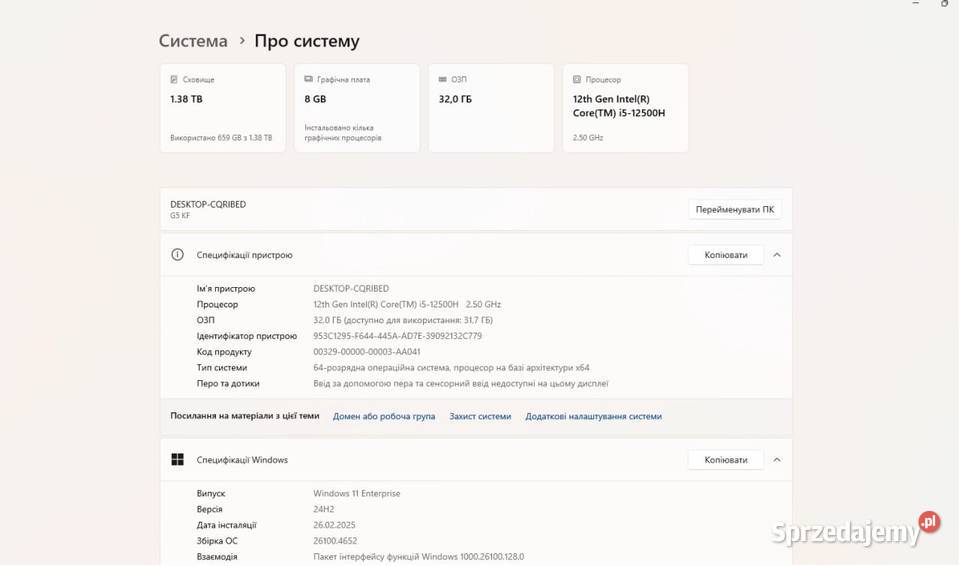Select the 64-розрядна операційна система value
The image size is (960, 566).
[451, 368]
